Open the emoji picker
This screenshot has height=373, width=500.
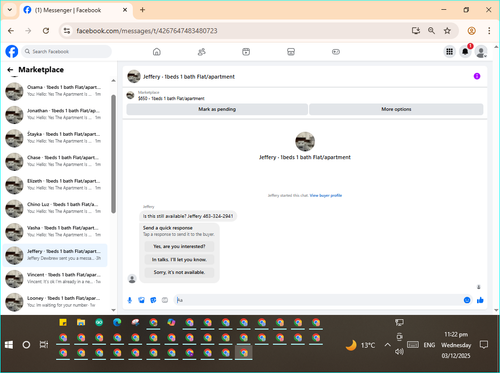[x=467, y=300]
